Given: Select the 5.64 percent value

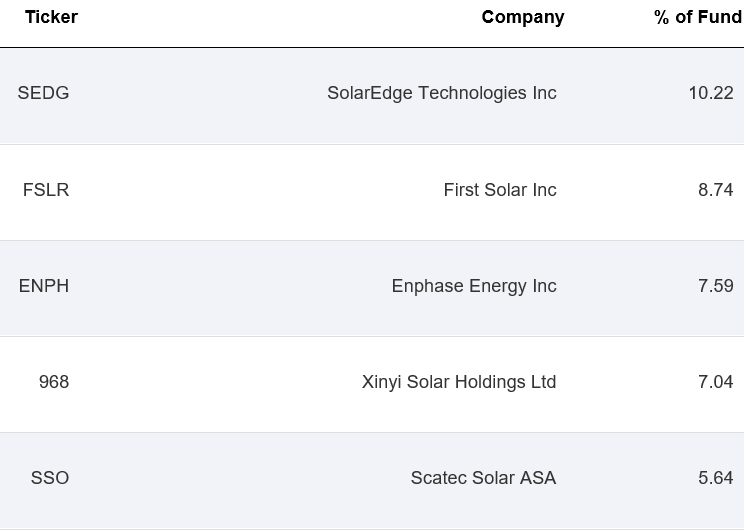Looking at the screenshot, I should 715,478.
